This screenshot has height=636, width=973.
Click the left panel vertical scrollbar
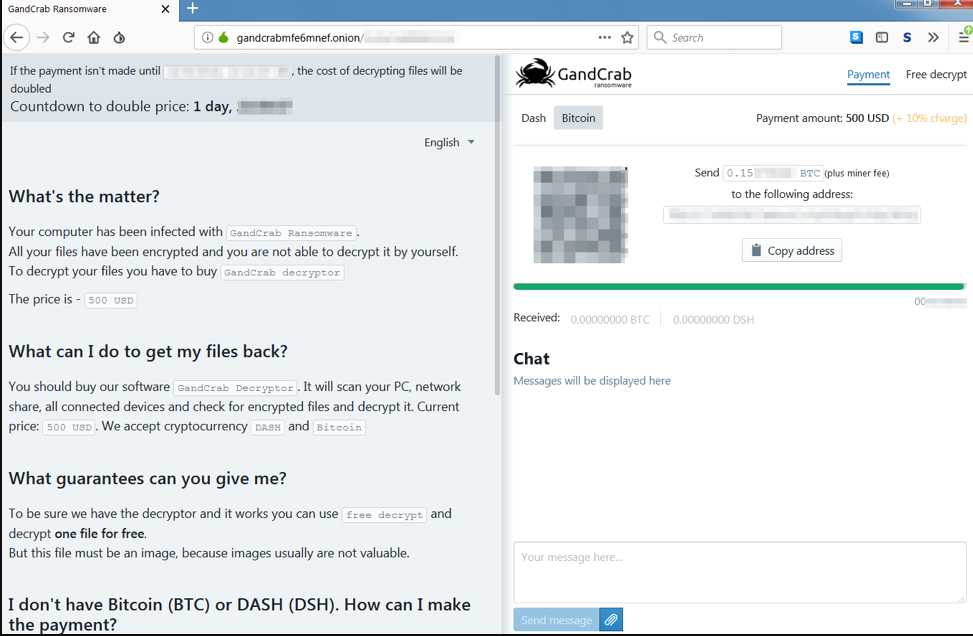point(497,225)
